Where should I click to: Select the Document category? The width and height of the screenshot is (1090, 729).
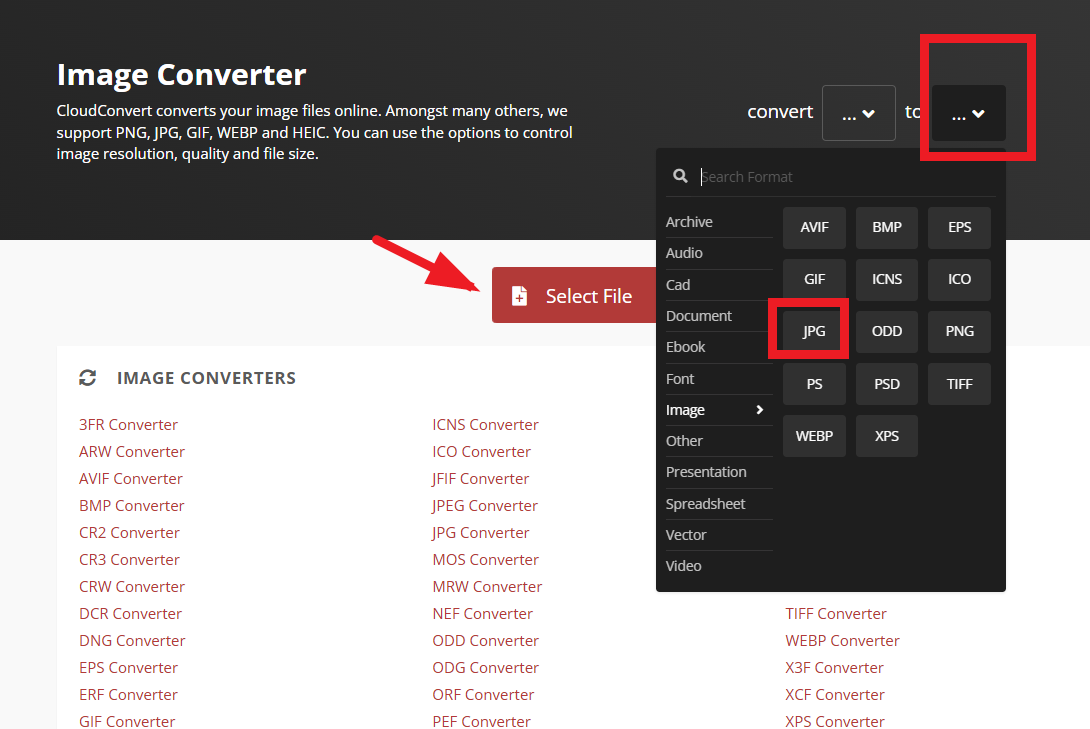[x=718, y=316]
